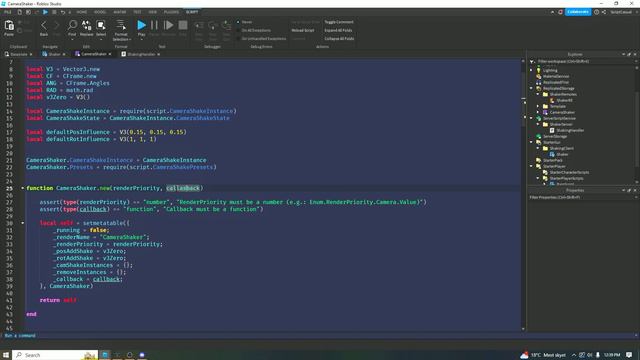Screen dimensions: 640x360
Task: Click the Step Out debugger icon
Action: 227,26
